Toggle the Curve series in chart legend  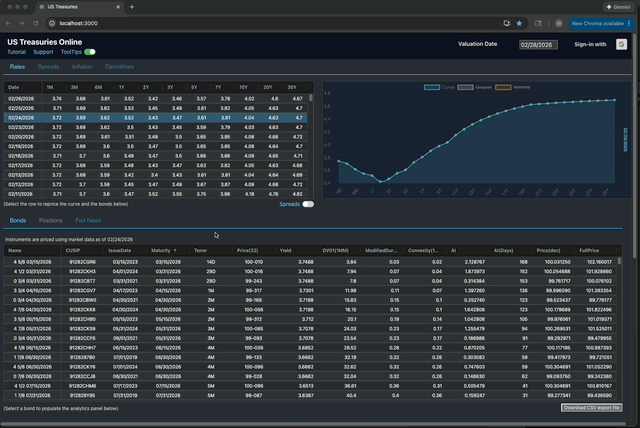[x=438, y=87]
